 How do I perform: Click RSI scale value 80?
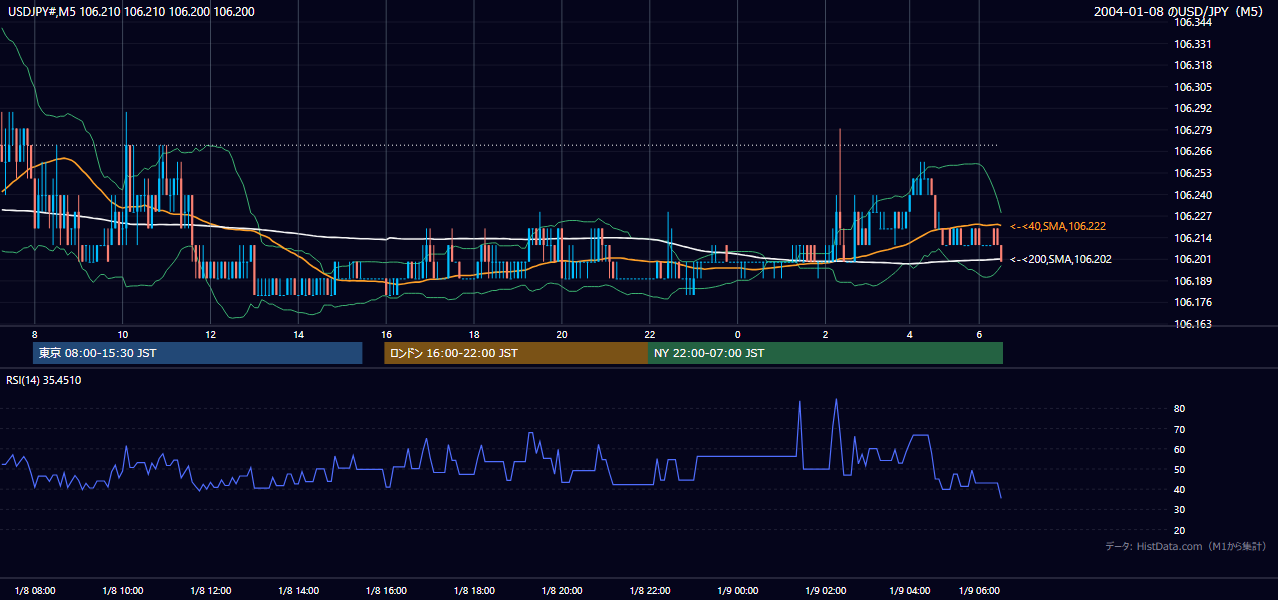pyautogui.click(x=1180, y=409)
